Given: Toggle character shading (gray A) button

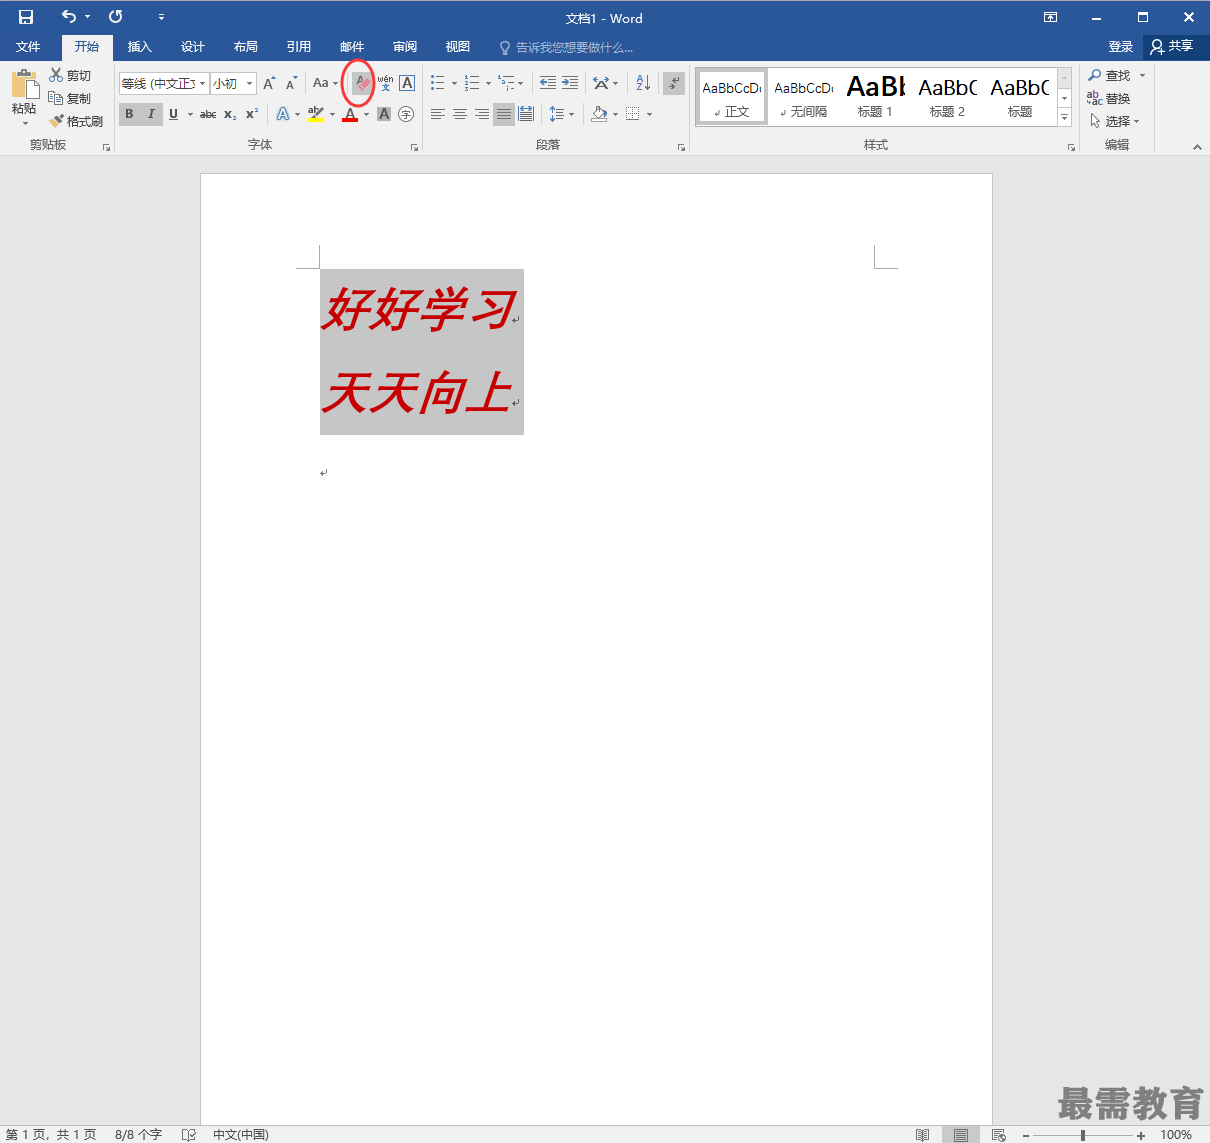Looking at the screenshot, I should pos(384,114).
